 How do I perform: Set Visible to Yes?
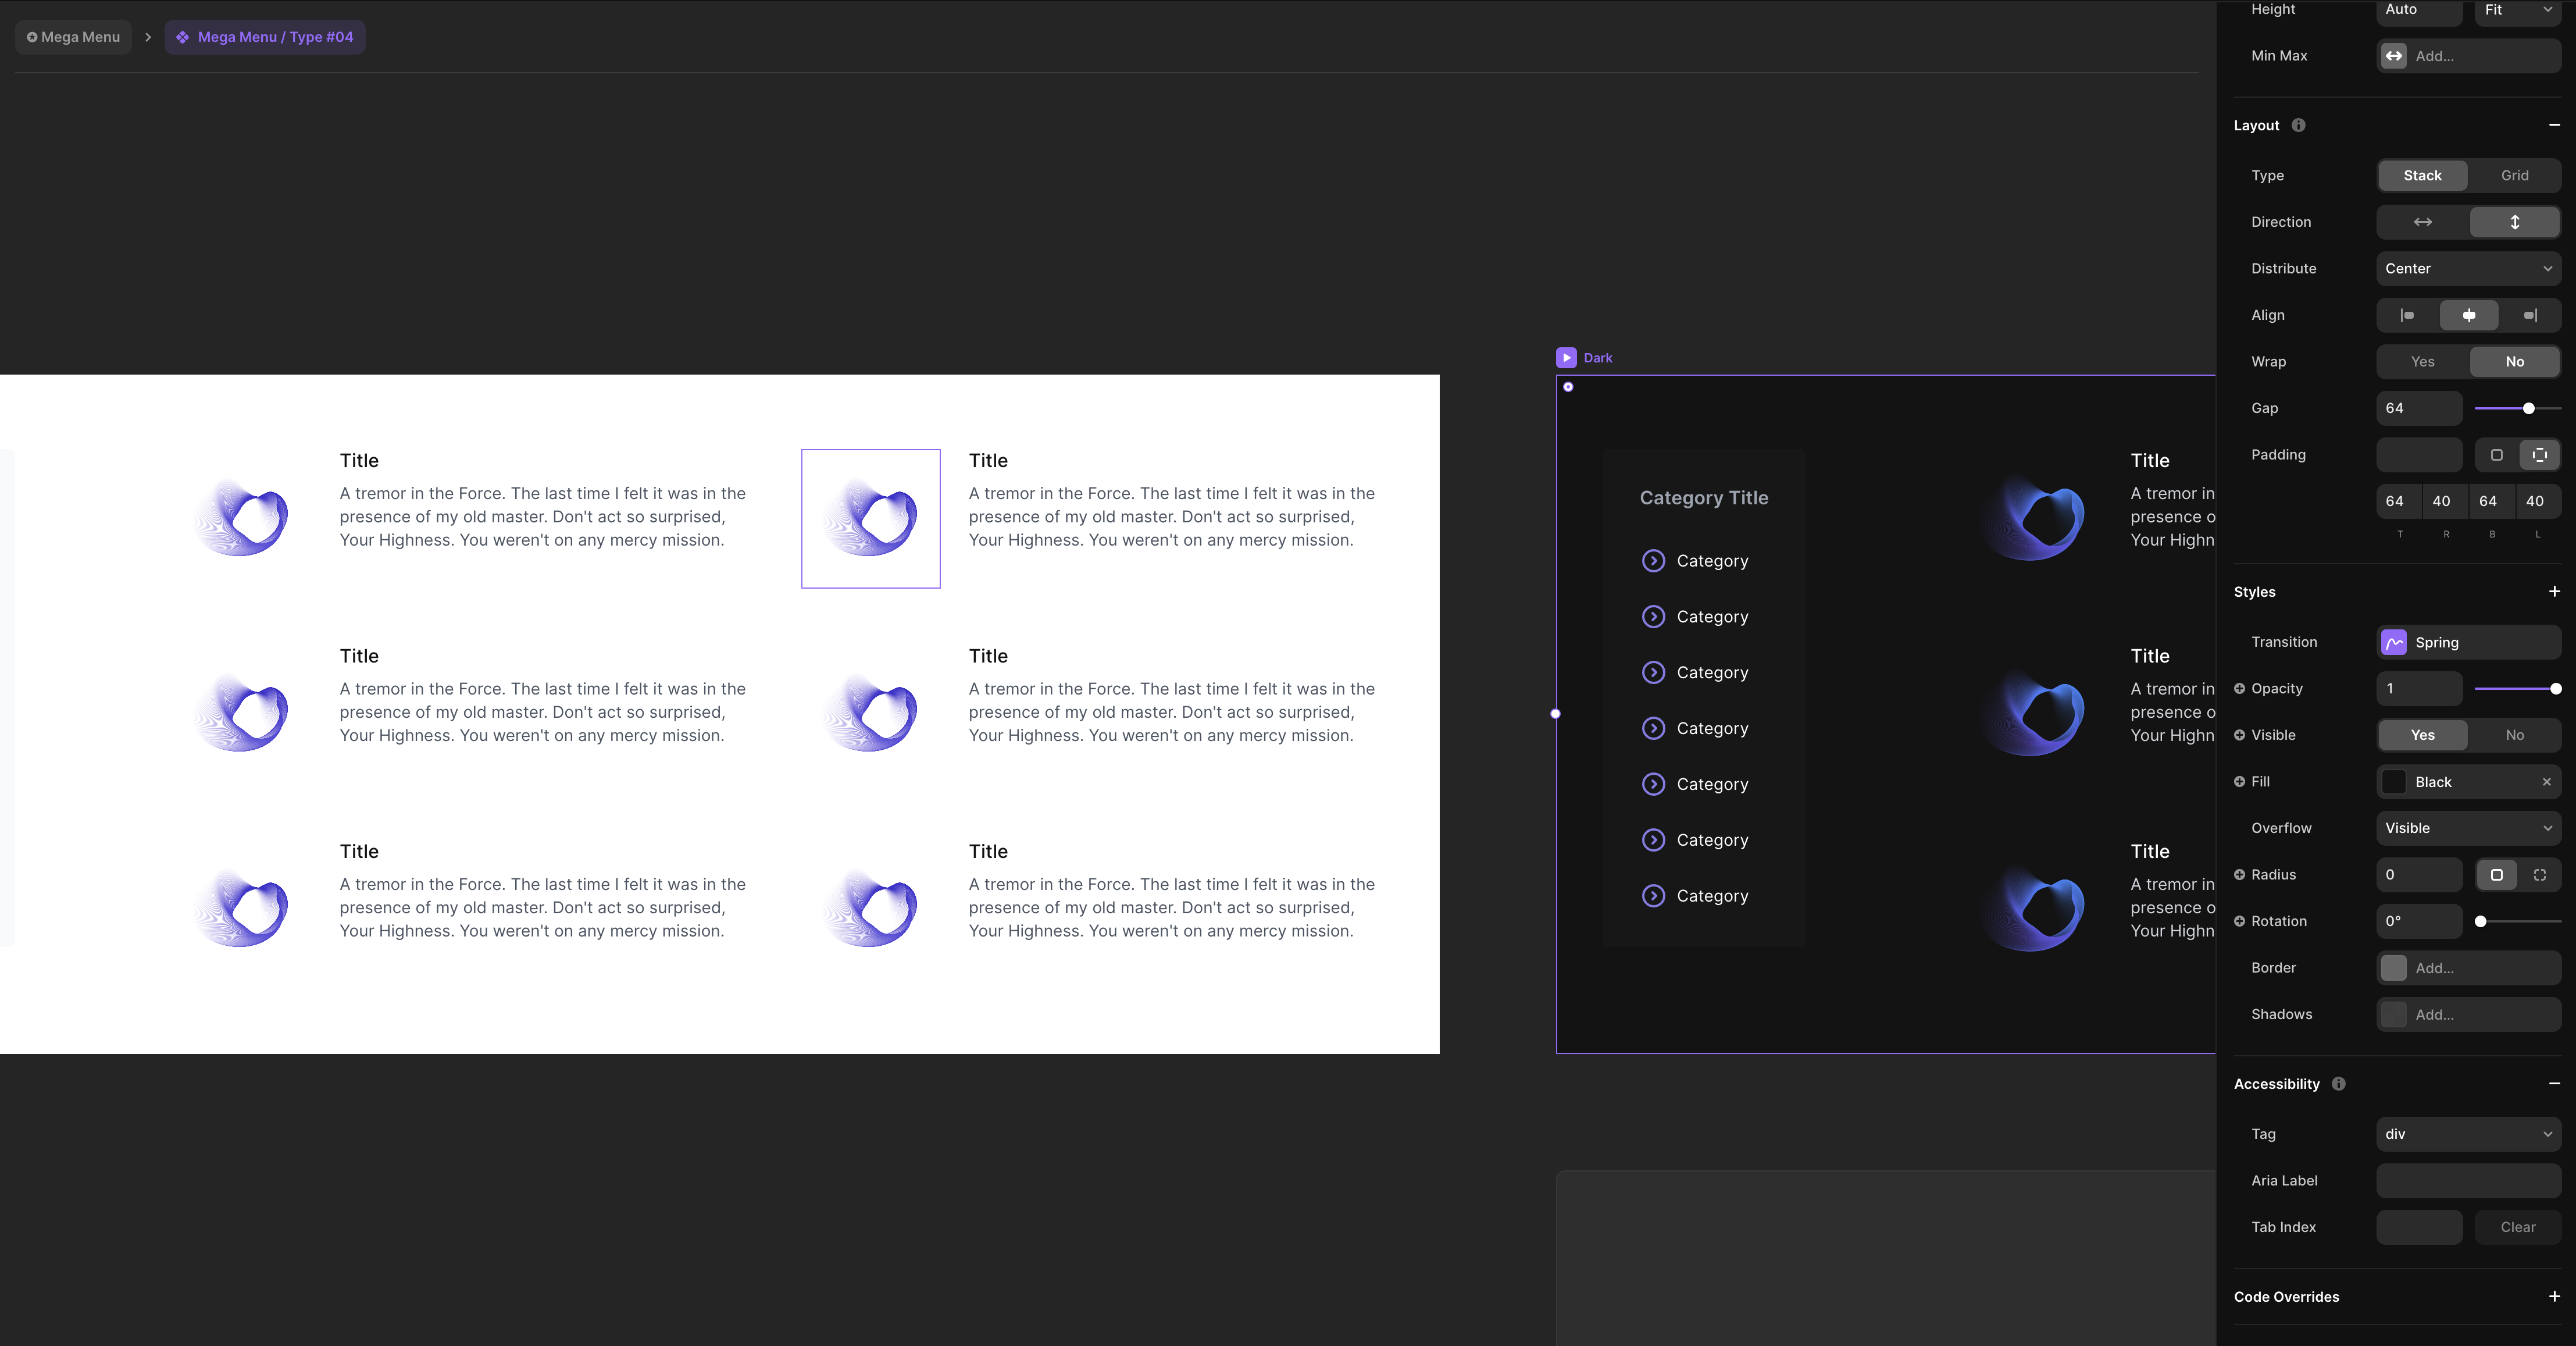pos(2422,735)
